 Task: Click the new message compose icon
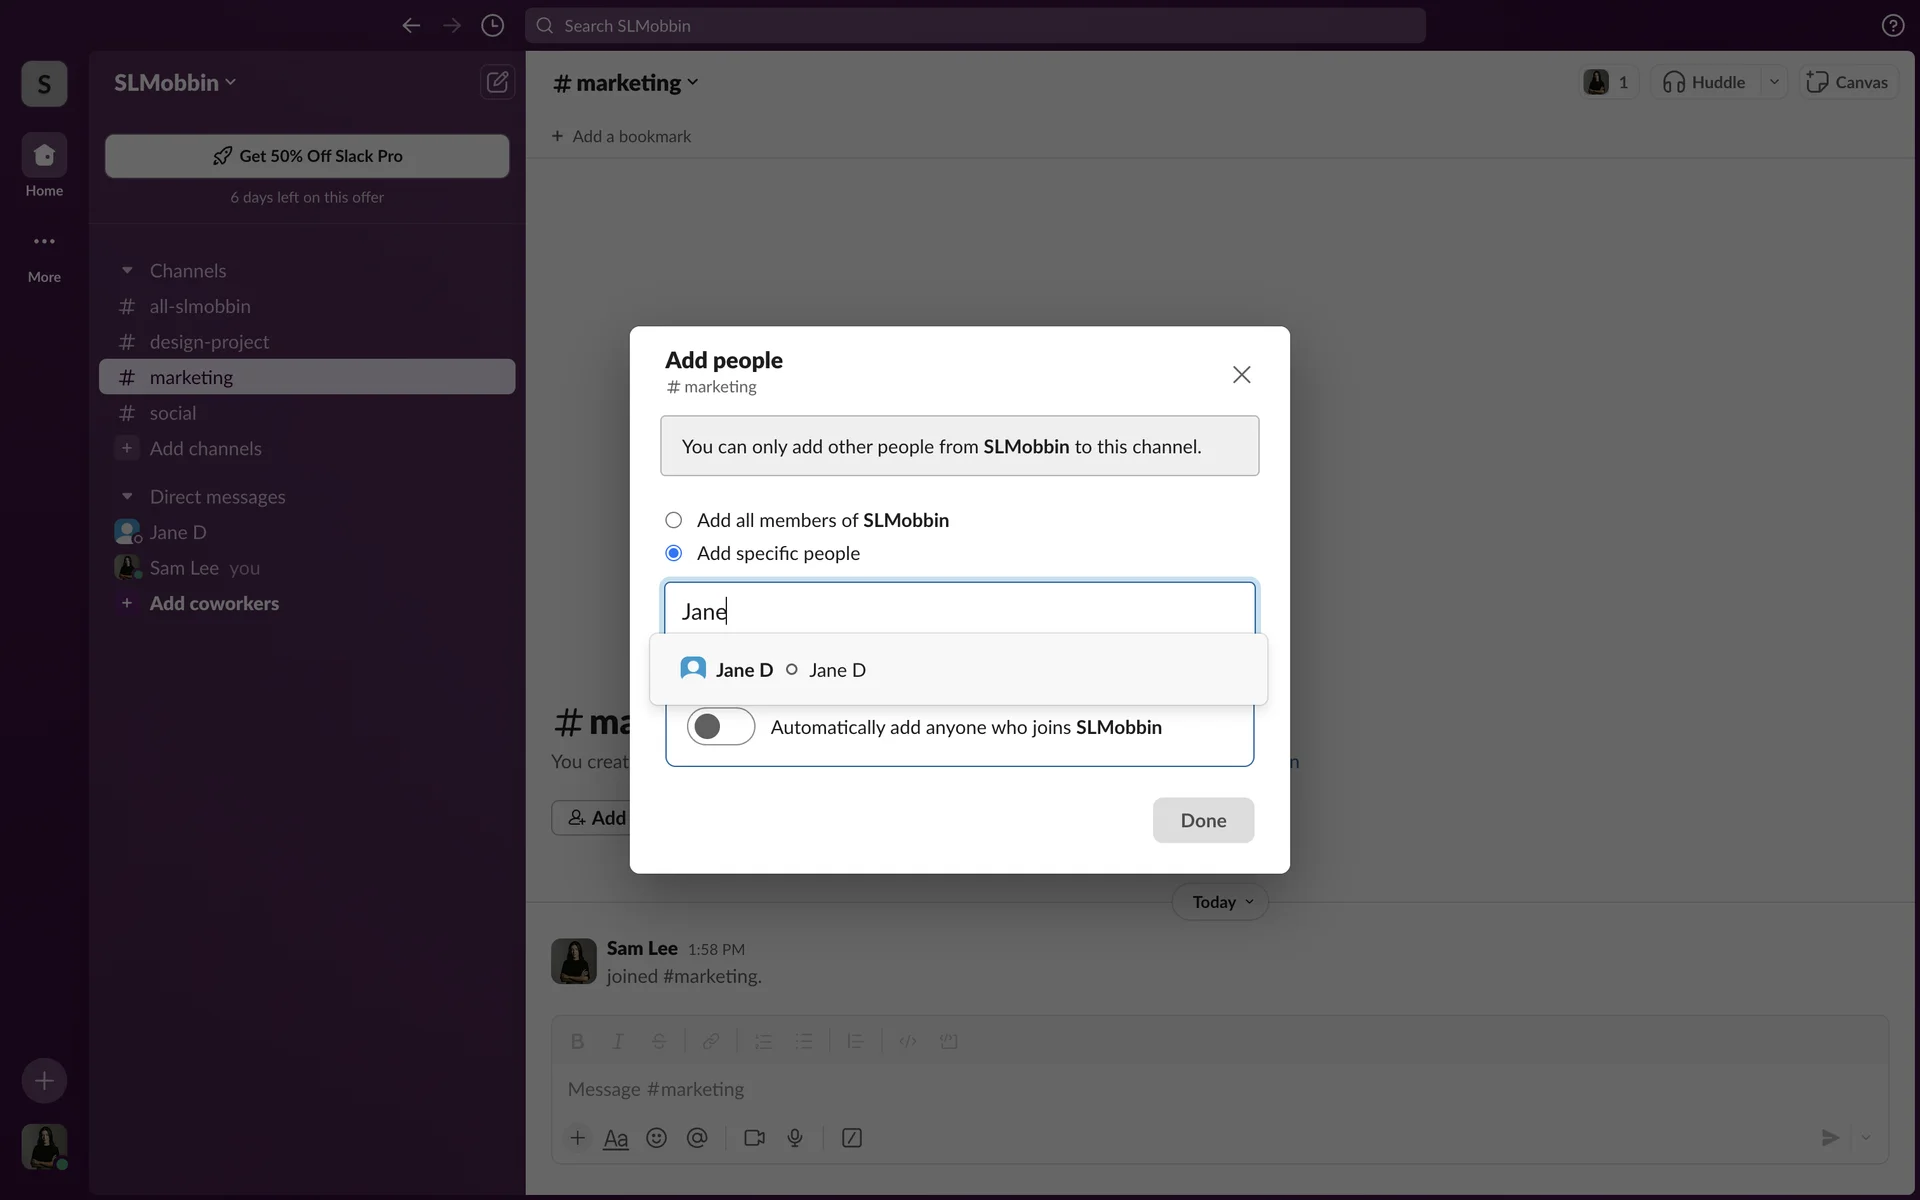[x=497, y=82]
